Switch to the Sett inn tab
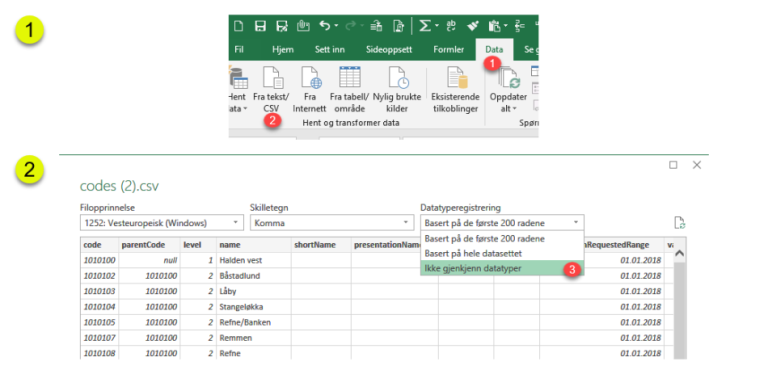Image resolution: width=768 pixels, height=374 pixels. coord(330,49)
